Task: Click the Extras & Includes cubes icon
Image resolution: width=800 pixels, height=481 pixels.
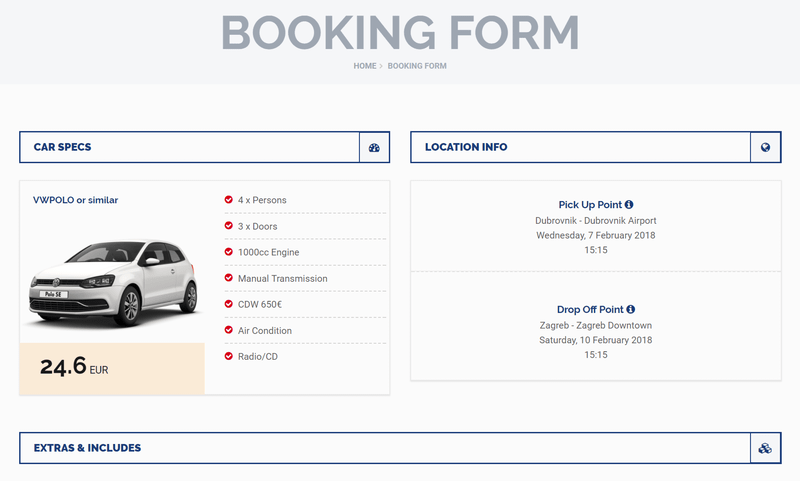Action: click(x=765, y=448)
